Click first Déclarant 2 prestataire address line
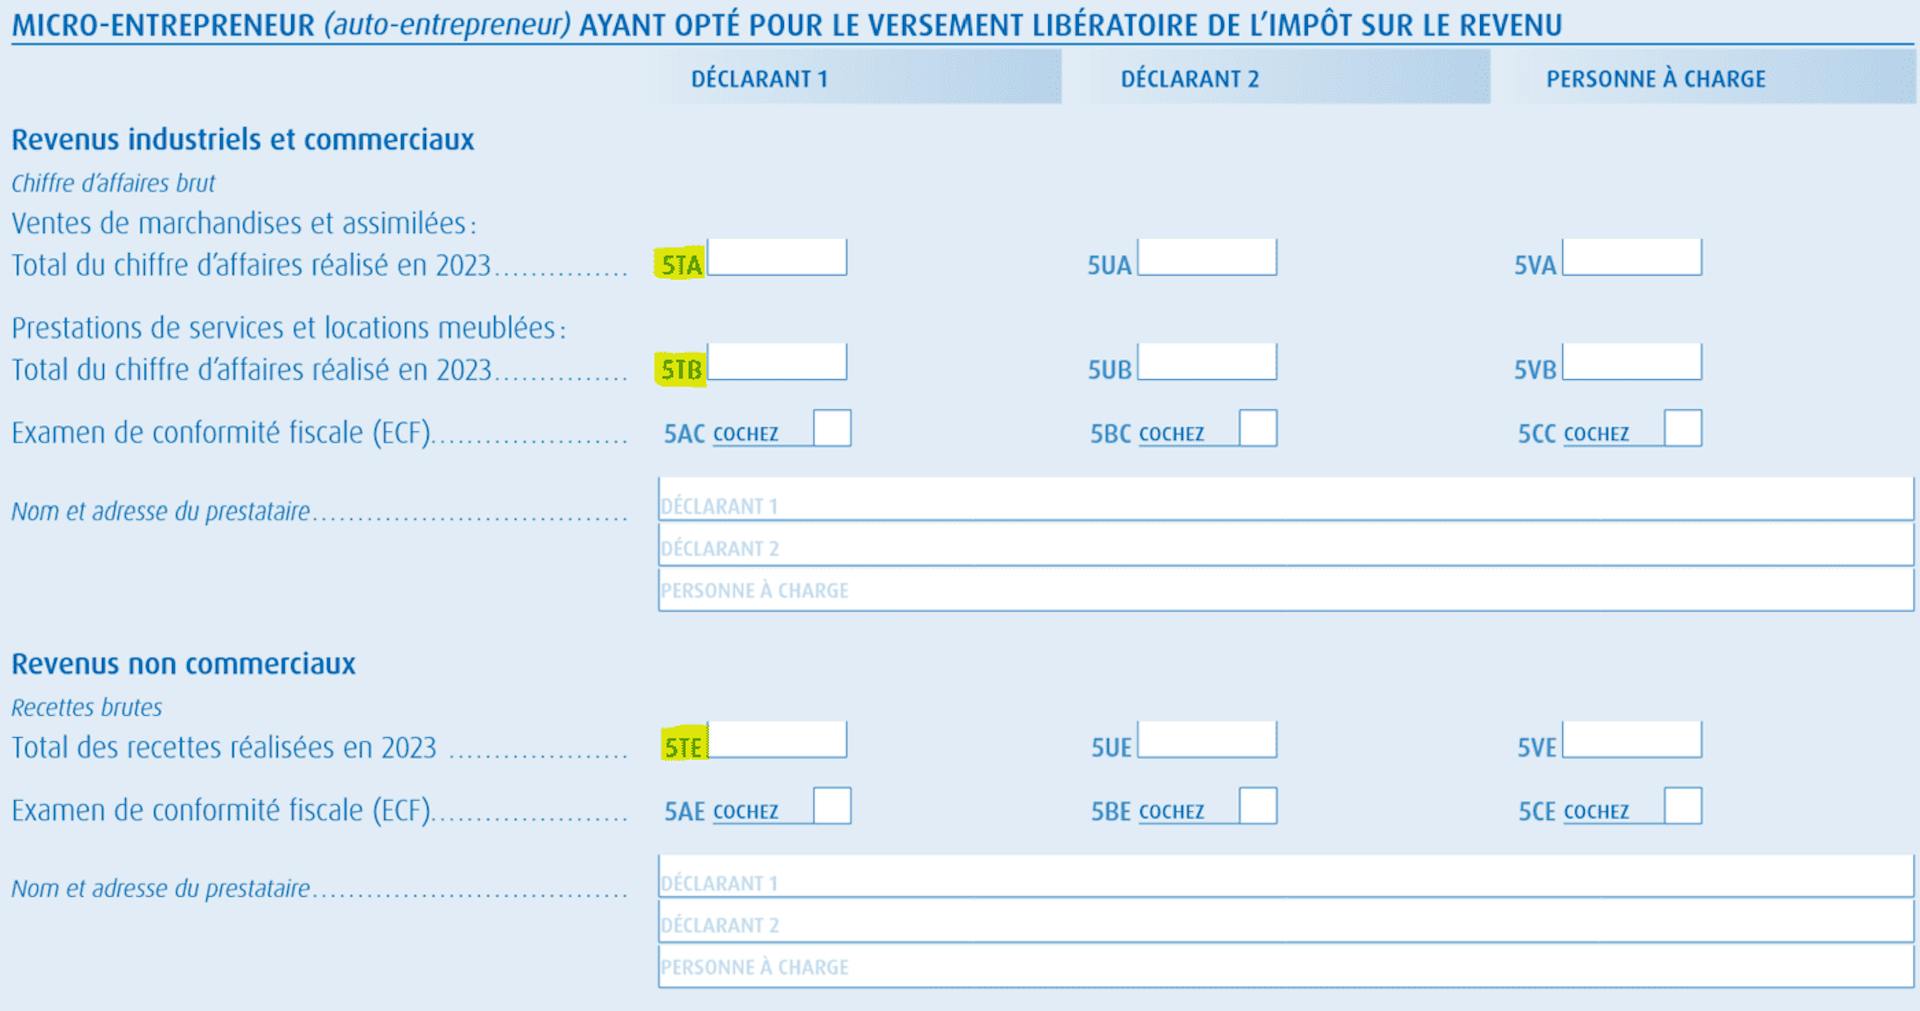This screenshot has width=1920, height=1011. 1286,544
